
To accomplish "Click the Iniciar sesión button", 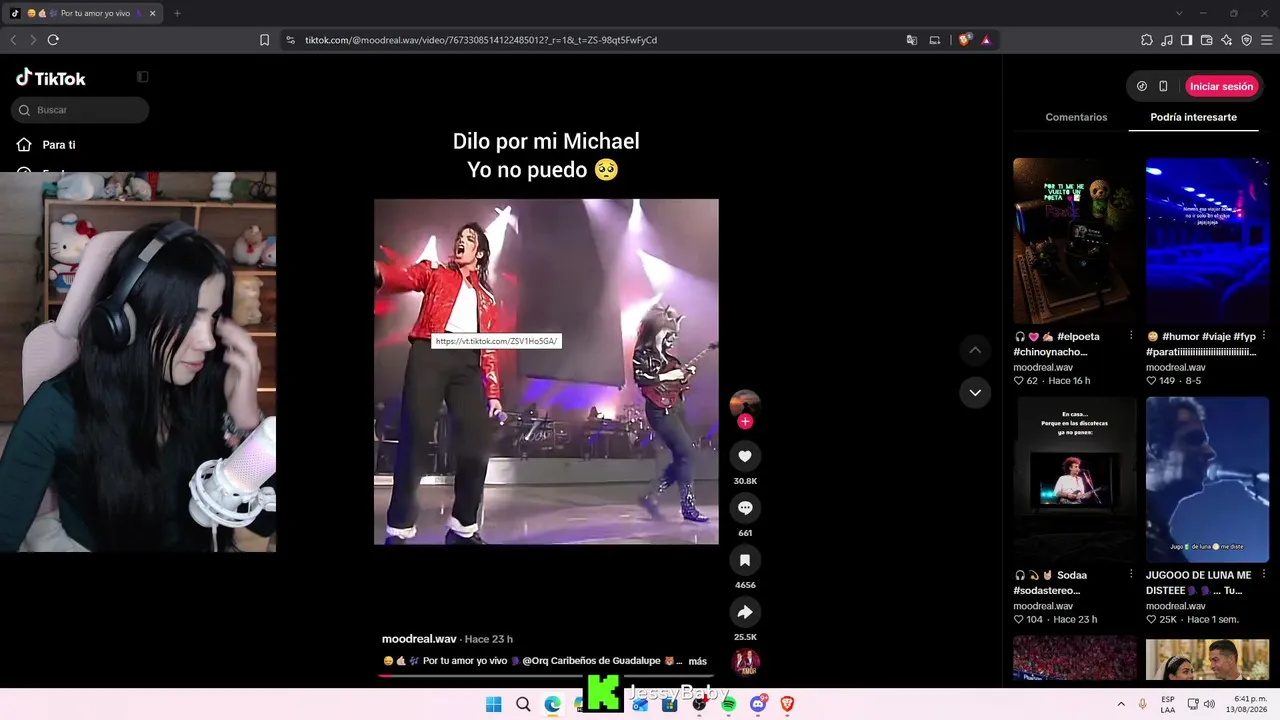I will click(1221, 86).
